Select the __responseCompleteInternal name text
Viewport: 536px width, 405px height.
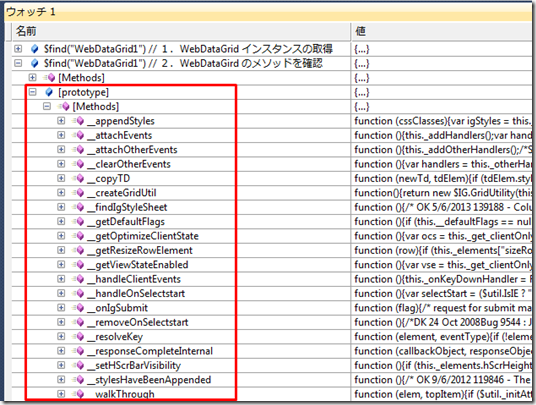click(150, 351)
